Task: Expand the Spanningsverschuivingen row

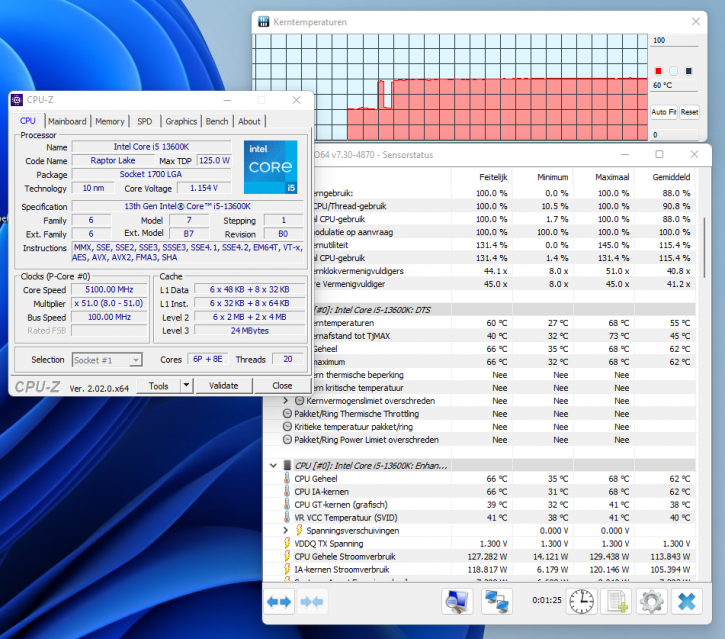Action: (x=286, y=530)
